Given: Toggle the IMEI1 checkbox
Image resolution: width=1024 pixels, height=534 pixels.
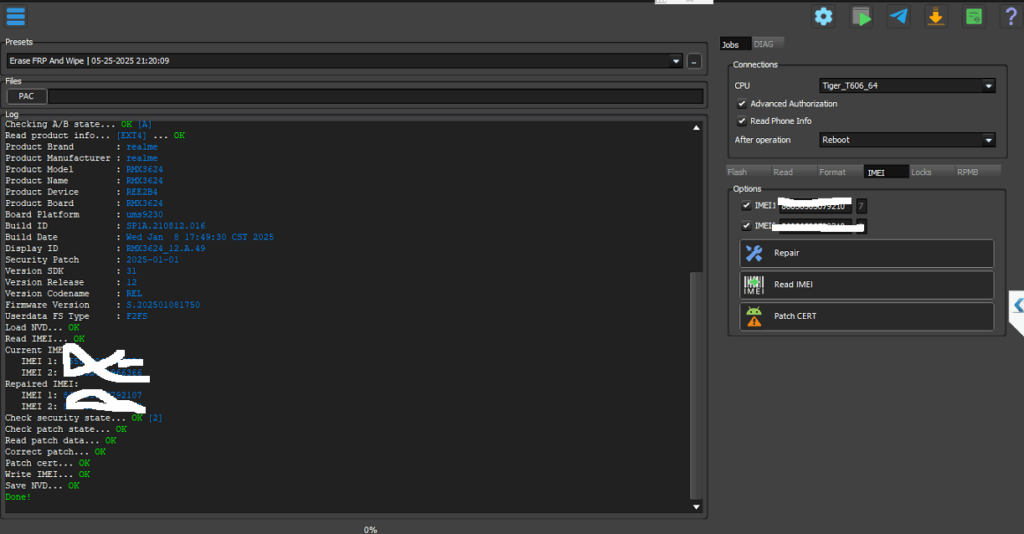Looking at the screenshot, I should pos(746,205).
